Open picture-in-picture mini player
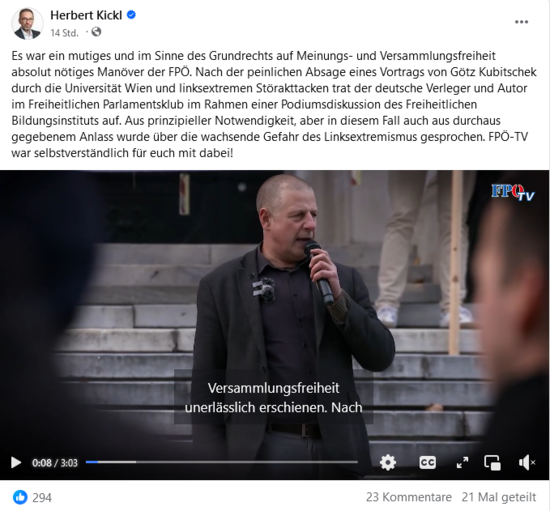Viewport: 550px width, 511px height. pos(492,463)
